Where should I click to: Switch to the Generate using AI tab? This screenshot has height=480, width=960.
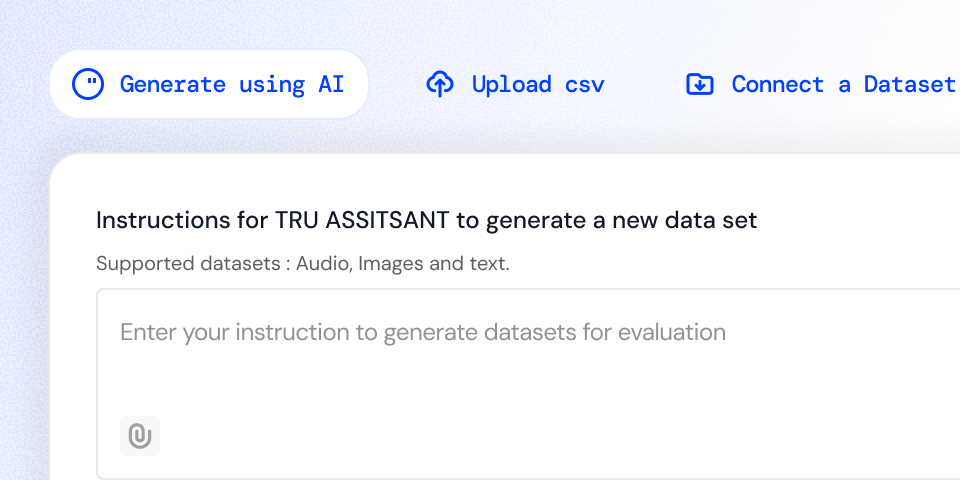point(209,84)
